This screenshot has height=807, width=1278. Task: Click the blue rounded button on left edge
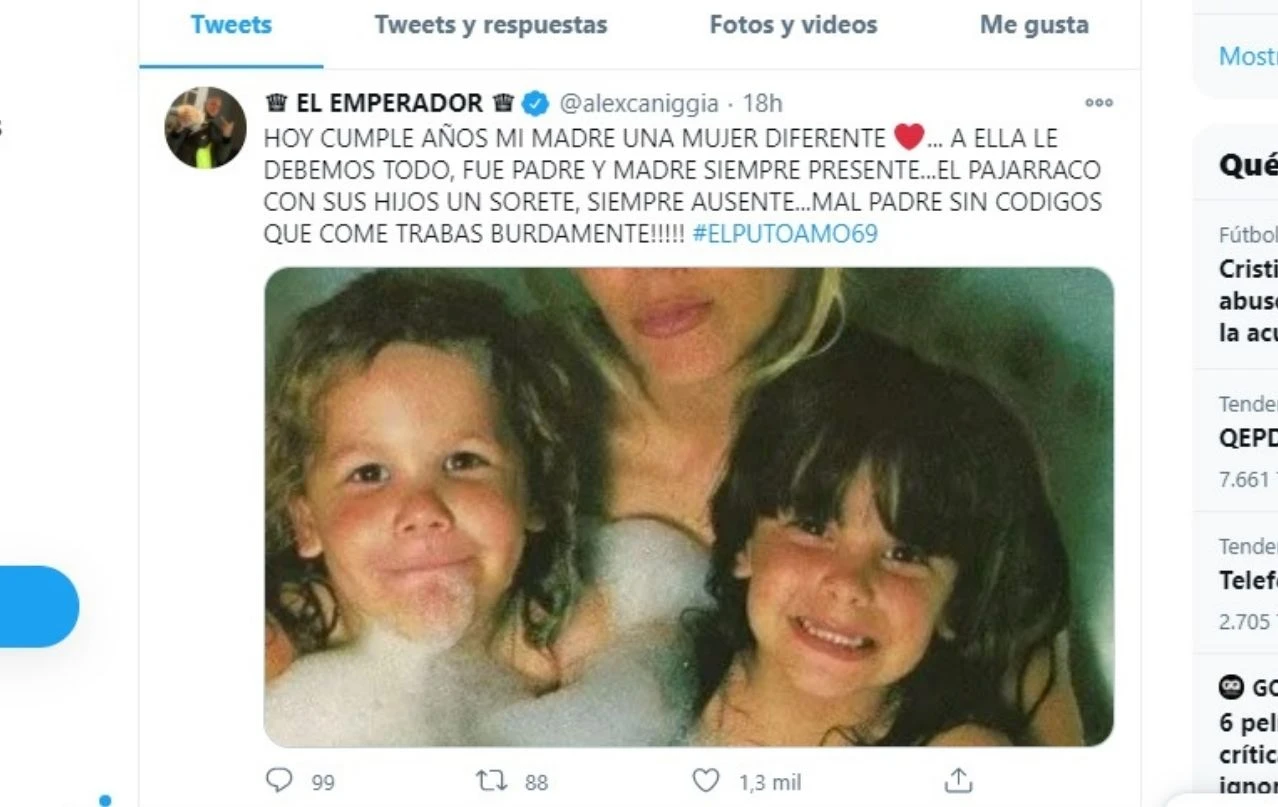[38, 606]
